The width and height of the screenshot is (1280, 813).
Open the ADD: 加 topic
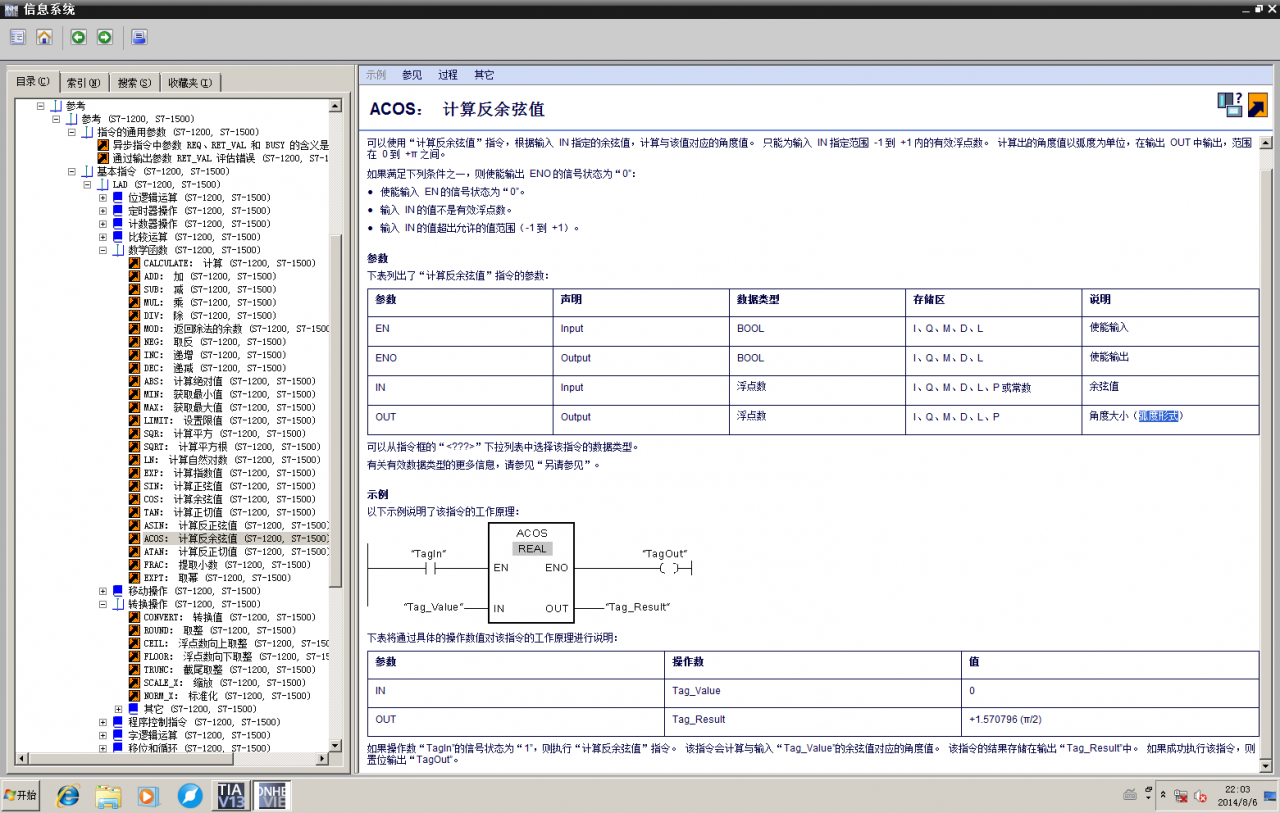[209, 276]
